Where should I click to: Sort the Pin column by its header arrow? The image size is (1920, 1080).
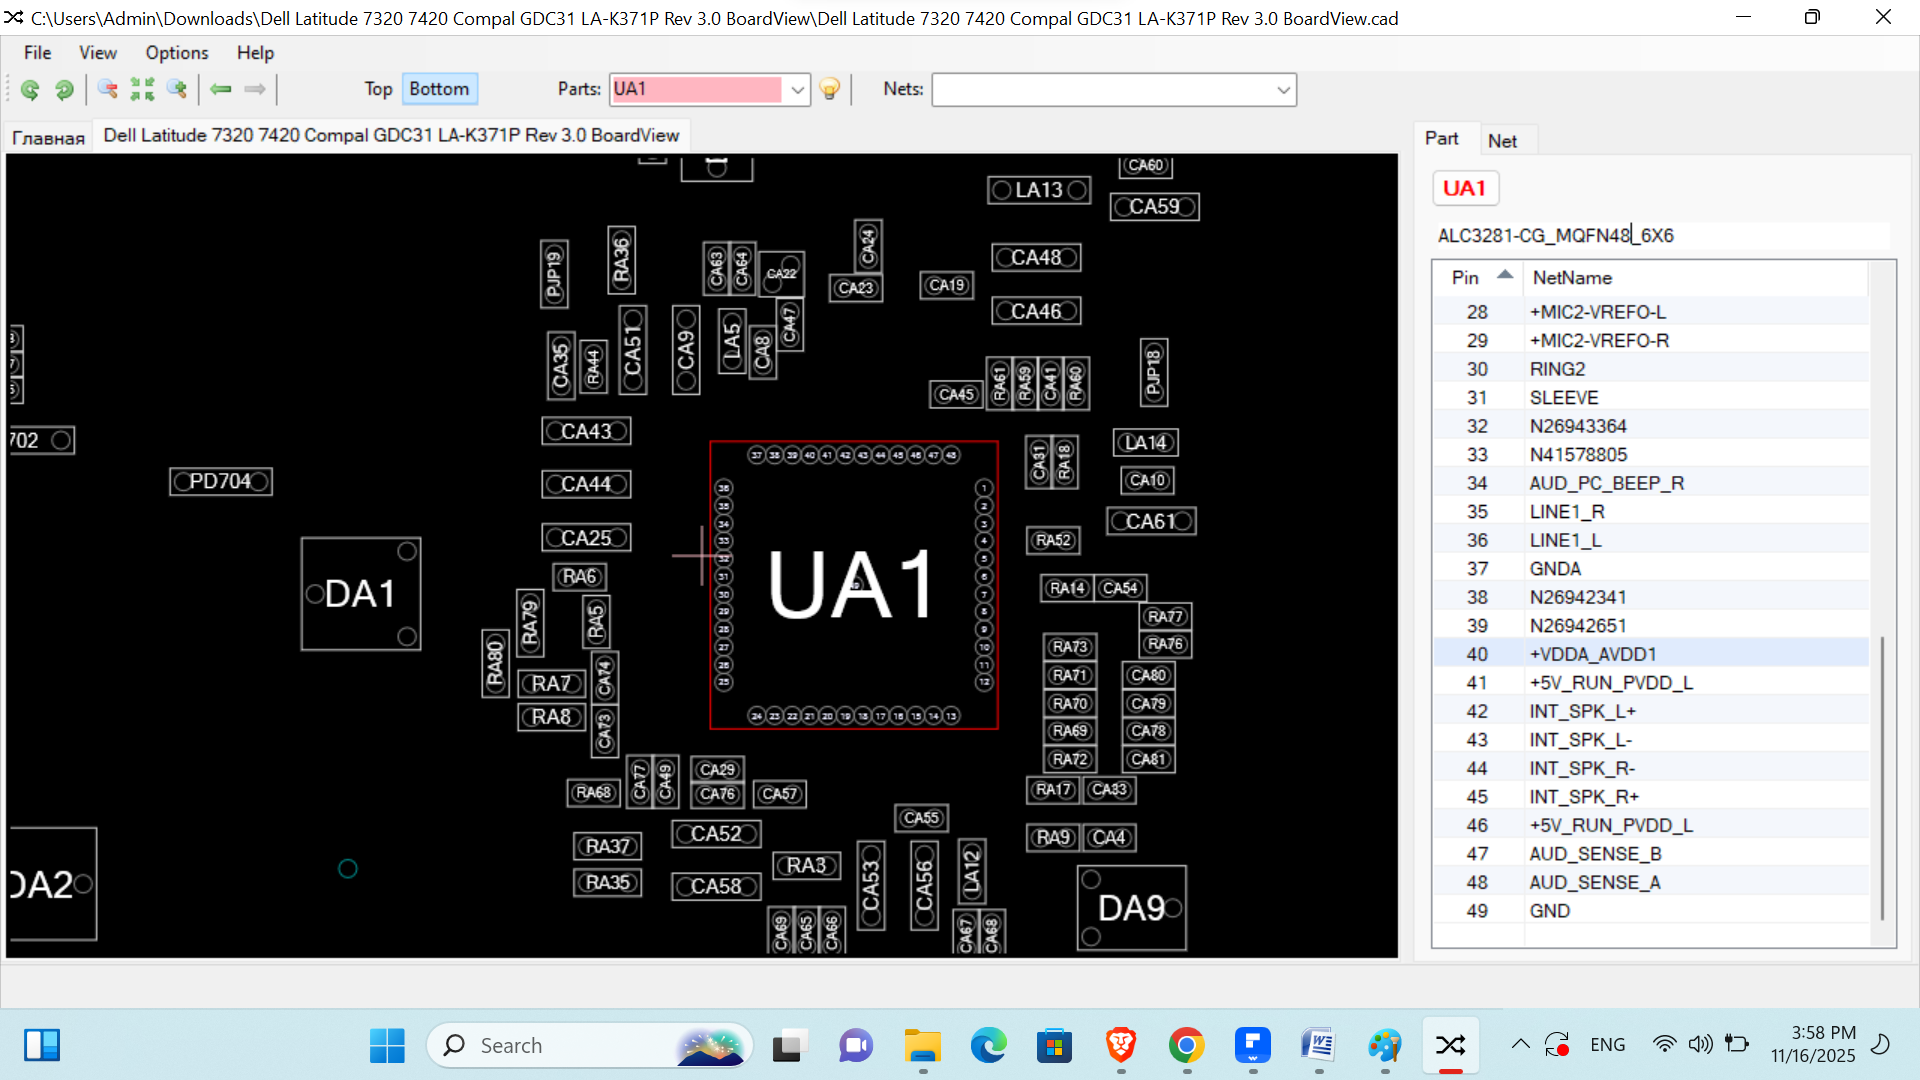(1504, 275)
